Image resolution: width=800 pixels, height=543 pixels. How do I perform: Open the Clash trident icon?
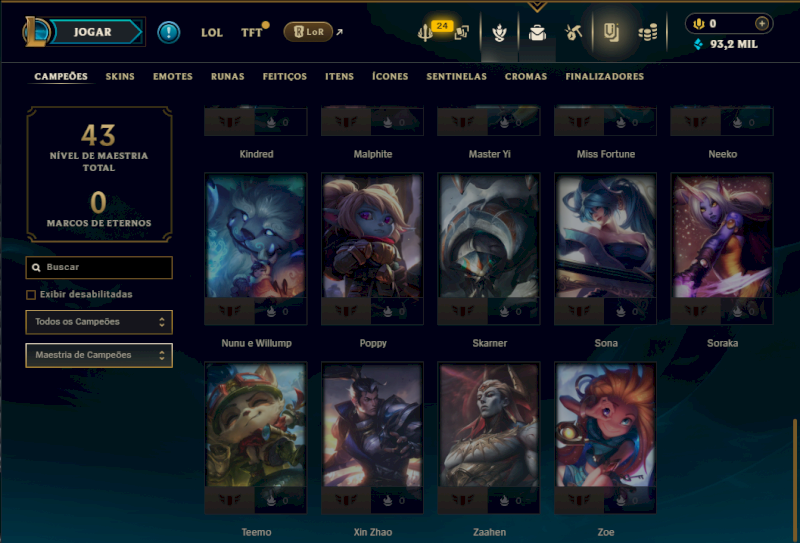pyautogui.click(x=425, y=32)
